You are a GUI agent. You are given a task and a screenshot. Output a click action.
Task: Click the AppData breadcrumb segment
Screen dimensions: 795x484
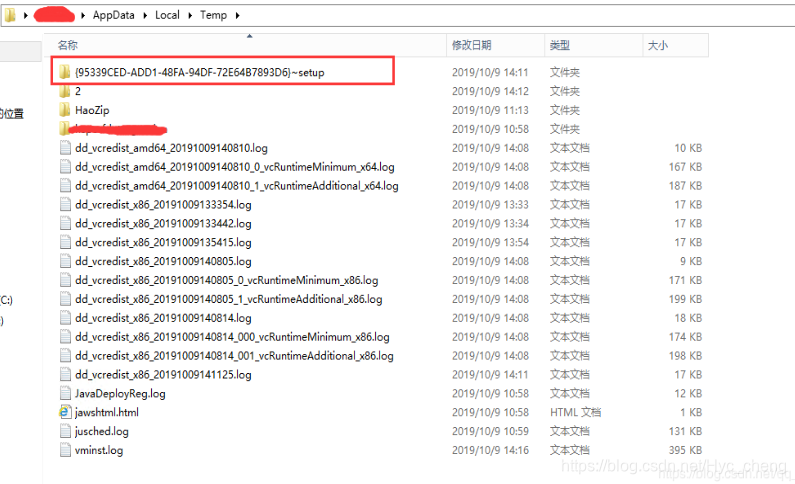(114, 15)
